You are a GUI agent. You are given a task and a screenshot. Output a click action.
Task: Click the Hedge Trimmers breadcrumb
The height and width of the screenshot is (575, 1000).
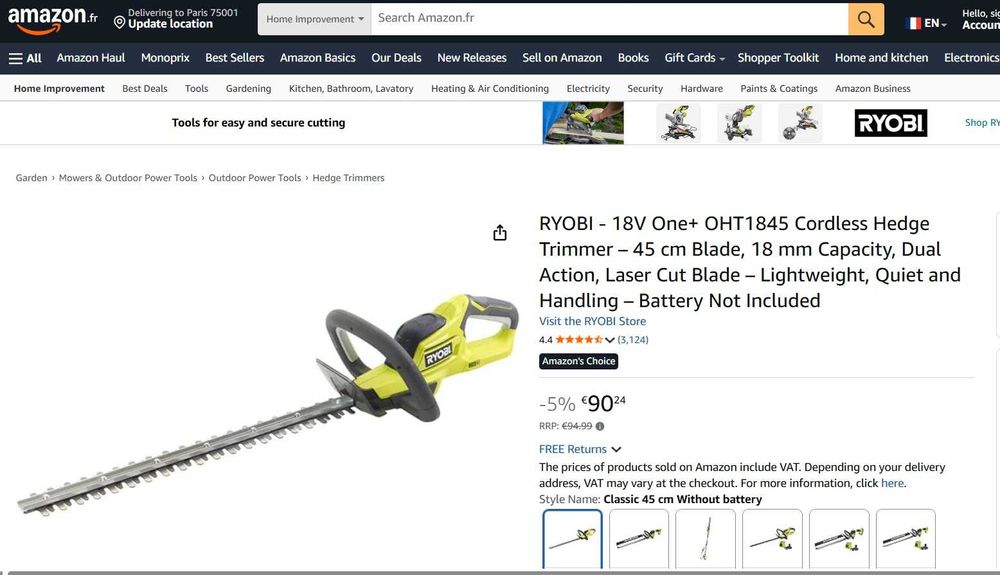click(x=348, y=178)
